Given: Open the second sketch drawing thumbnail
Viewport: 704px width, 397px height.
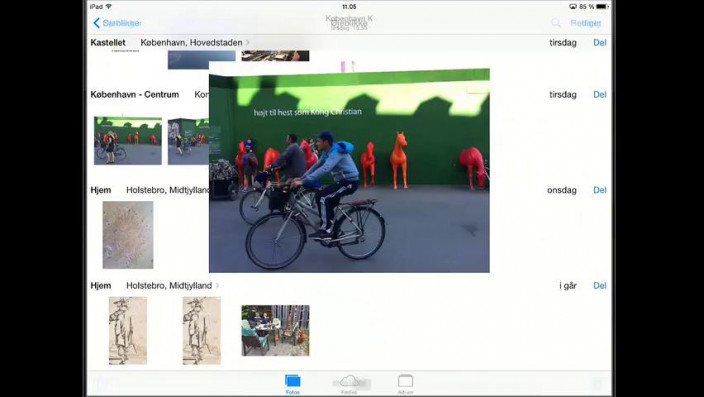Looking at the screenshot, I should tap(202, 331).
